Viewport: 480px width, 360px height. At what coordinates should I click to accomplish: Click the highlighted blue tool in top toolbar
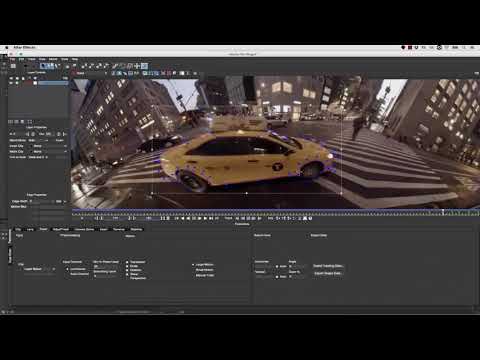pyautogui.click(x=144, y=66)
